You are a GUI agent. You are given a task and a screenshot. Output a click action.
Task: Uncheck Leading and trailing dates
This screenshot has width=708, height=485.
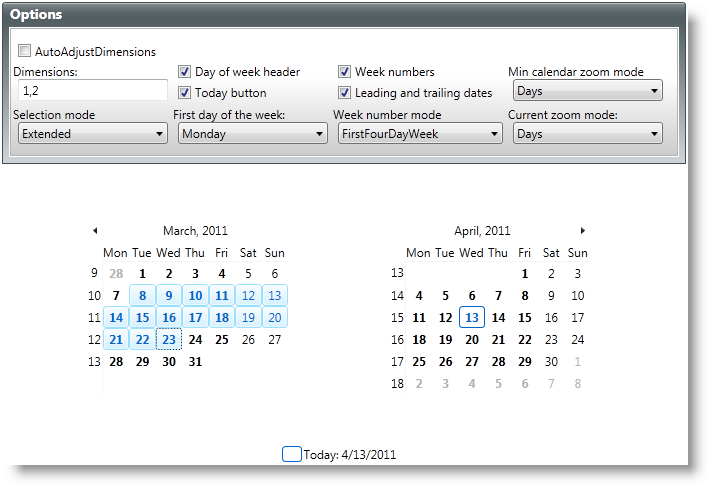pyautogui.click(x=345, y=93)
